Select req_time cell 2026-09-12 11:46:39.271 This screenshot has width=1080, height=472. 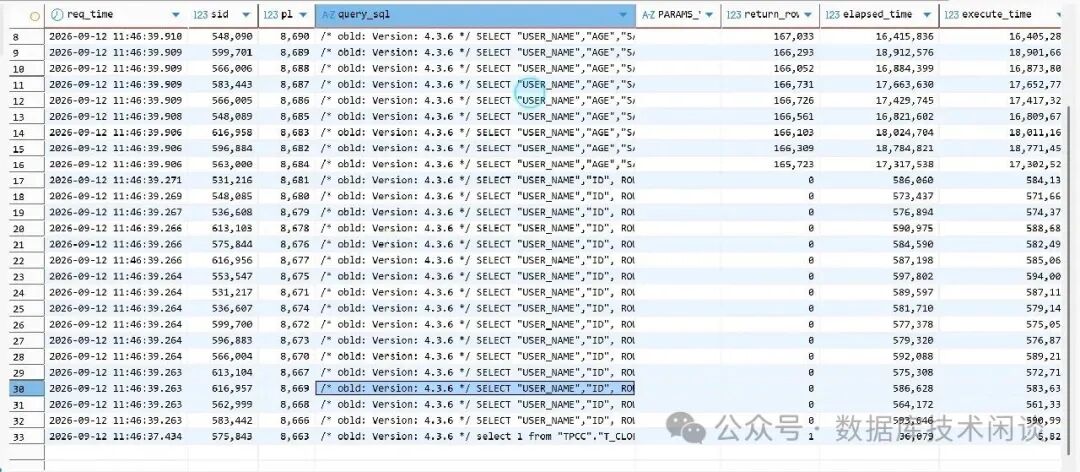(116, 181)
